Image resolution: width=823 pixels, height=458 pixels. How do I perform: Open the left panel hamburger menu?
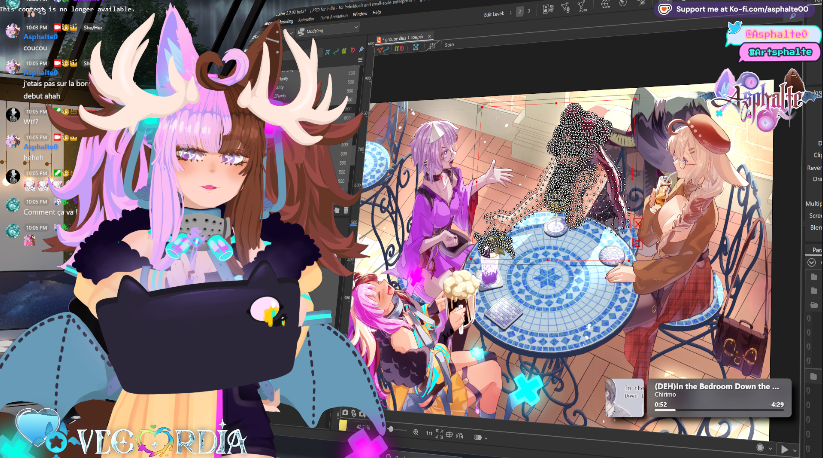(x=360, y=60)
